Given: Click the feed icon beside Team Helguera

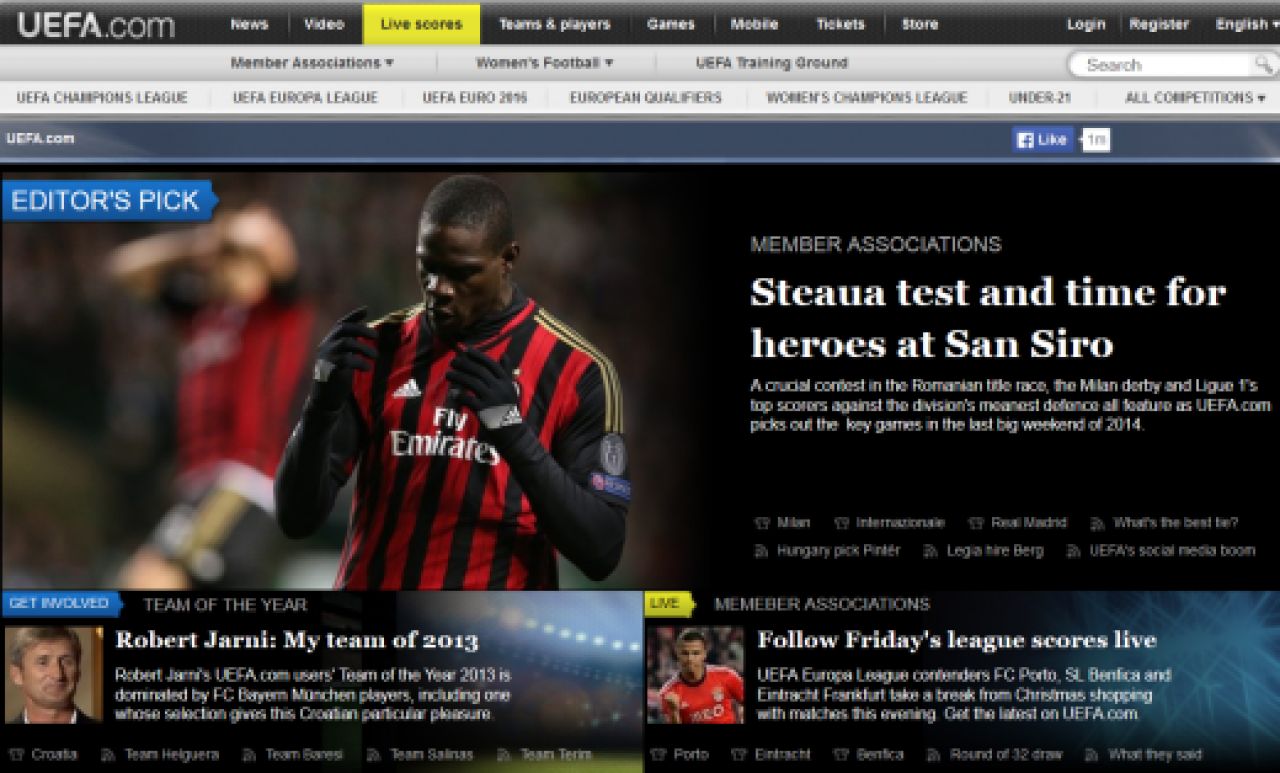Looking at the screenshot, I should 106,755.
